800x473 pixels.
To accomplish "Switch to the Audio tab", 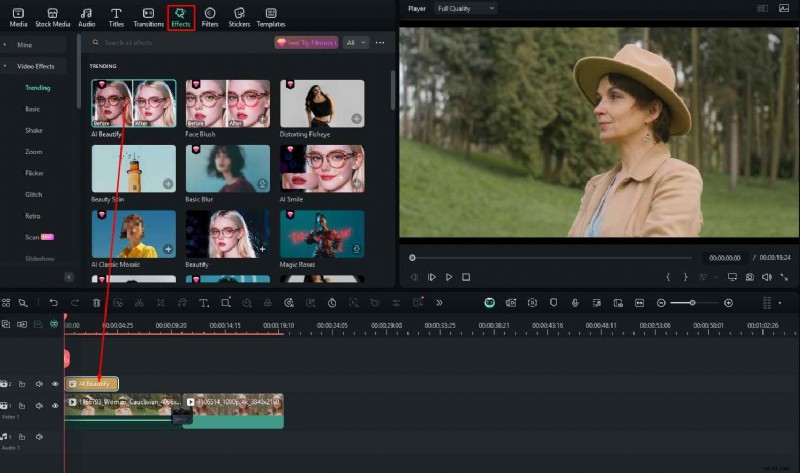I will coord(86,17).
